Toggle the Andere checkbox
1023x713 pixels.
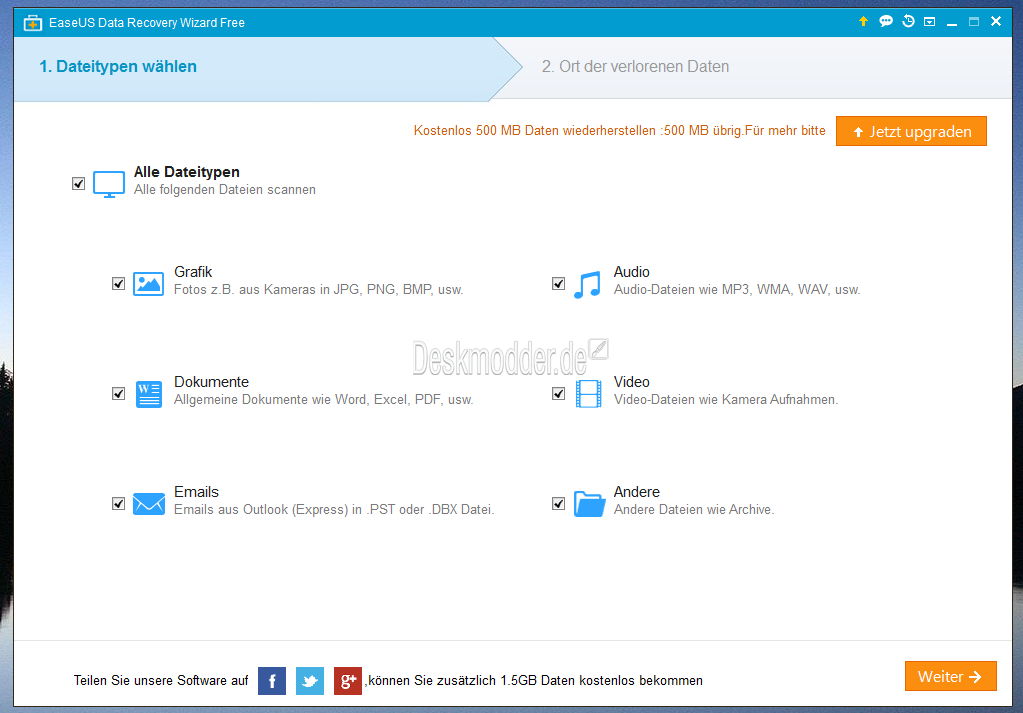tap(558, 504)
